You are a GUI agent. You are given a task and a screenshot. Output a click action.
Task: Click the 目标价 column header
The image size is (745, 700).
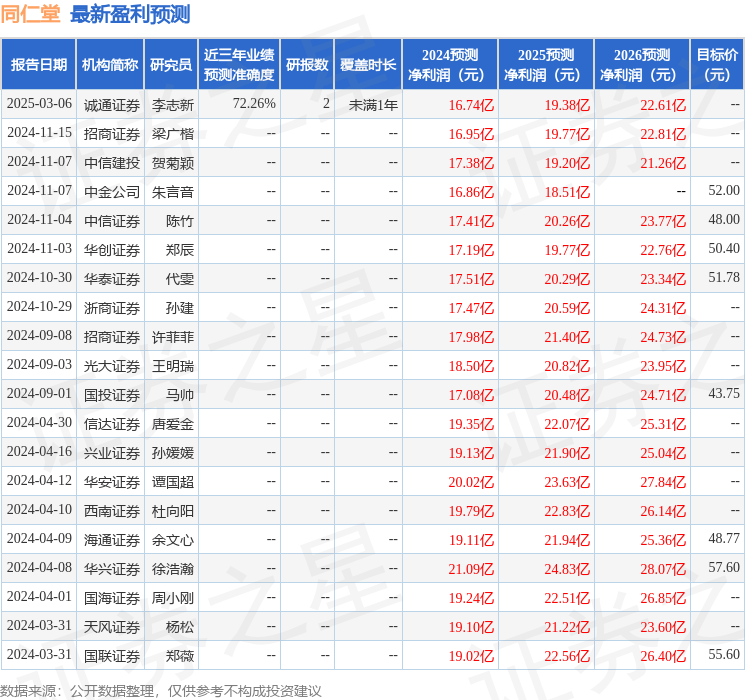pyautogui.click(x=716, y=65)
